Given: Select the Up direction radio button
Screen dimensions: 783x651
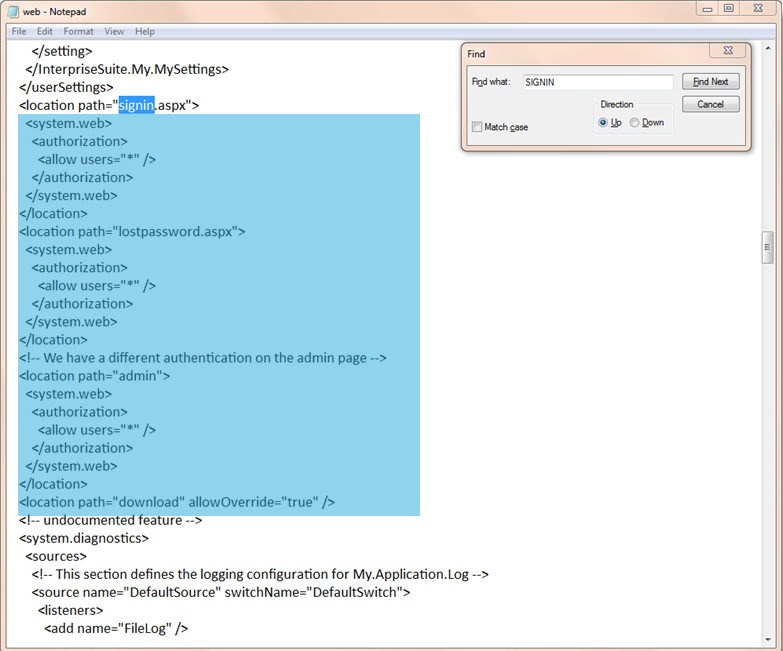Looking at the screenshot, I should point(603,123).
